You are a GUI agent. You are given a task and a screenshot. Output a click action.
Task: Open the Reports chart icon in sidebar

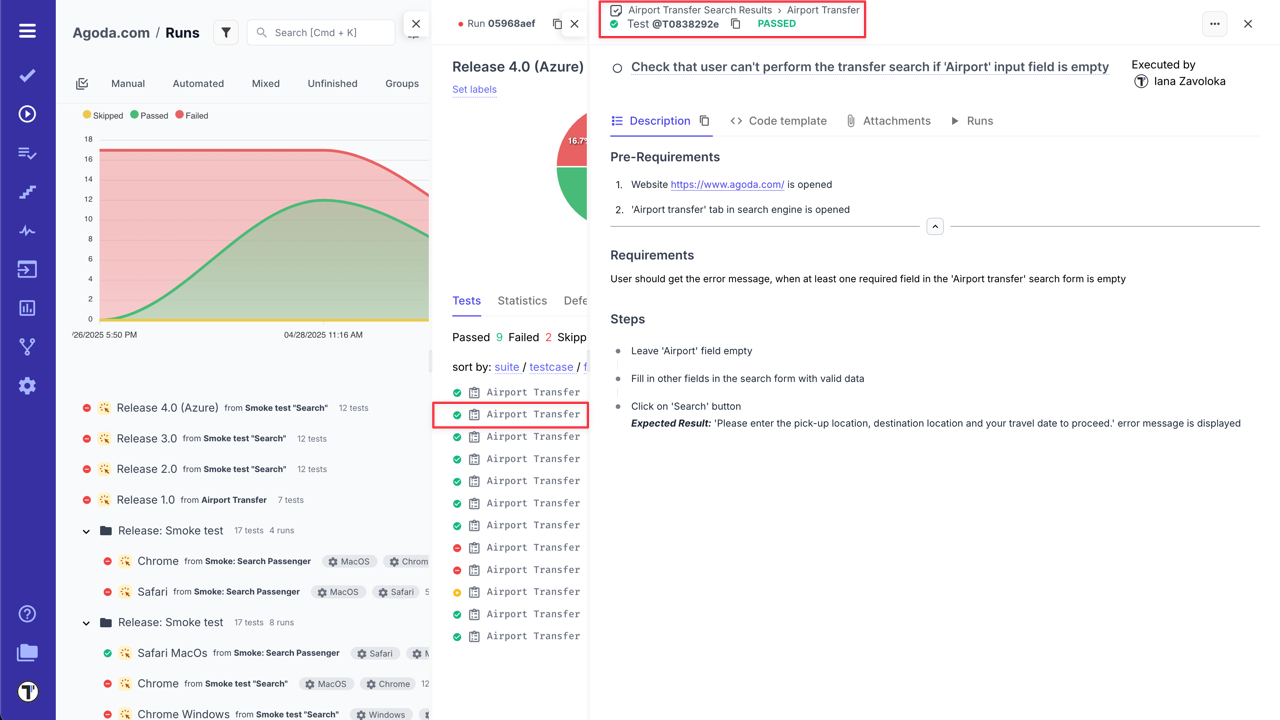tap(27, 307)
